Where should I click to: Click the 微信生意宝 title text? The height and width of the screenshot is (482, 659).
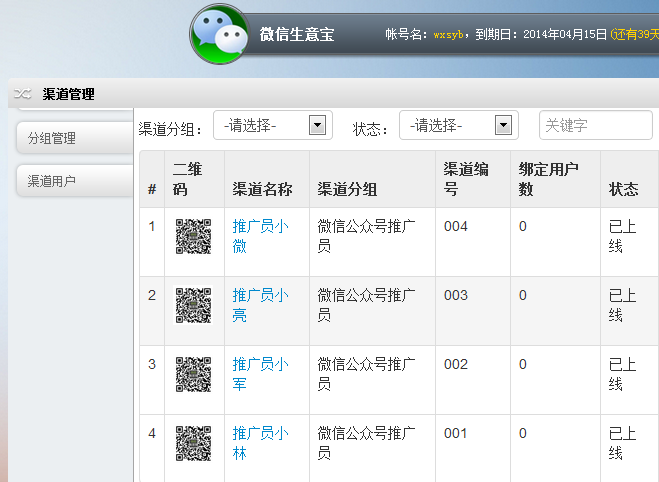(297, 35)
